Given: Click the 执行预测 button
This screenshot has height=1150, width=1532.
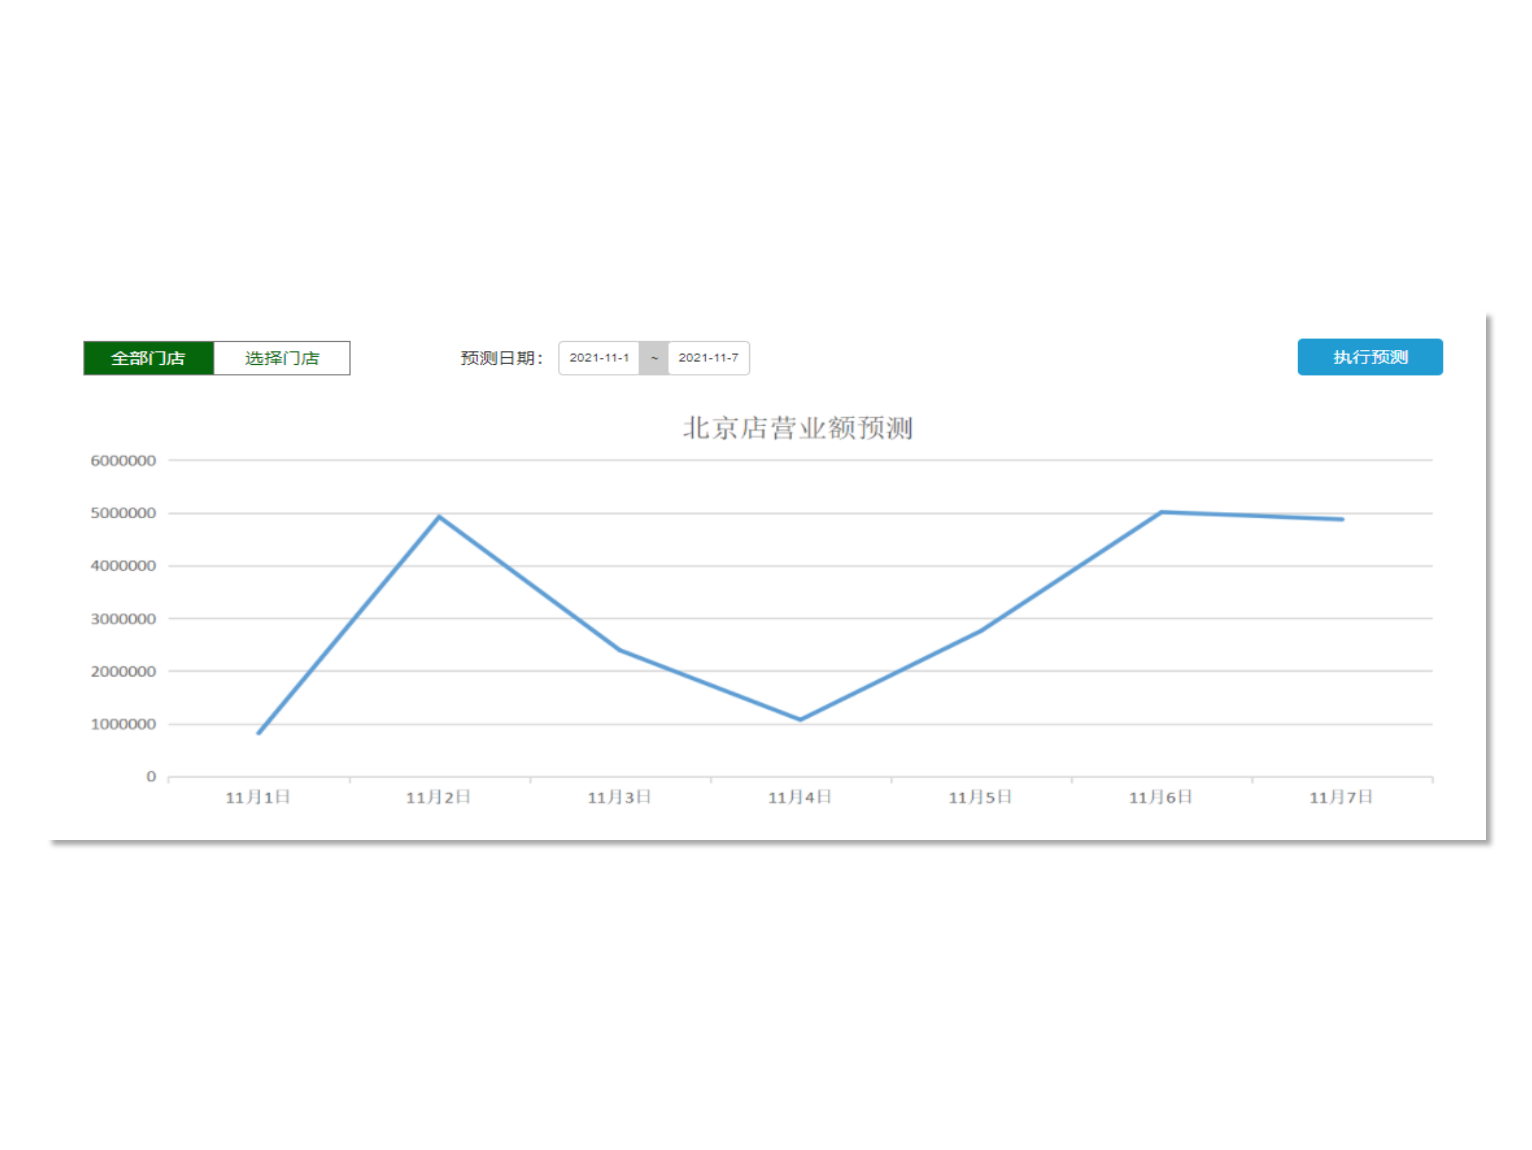Looking at the screenshot, I should (x=1369, y=357).
